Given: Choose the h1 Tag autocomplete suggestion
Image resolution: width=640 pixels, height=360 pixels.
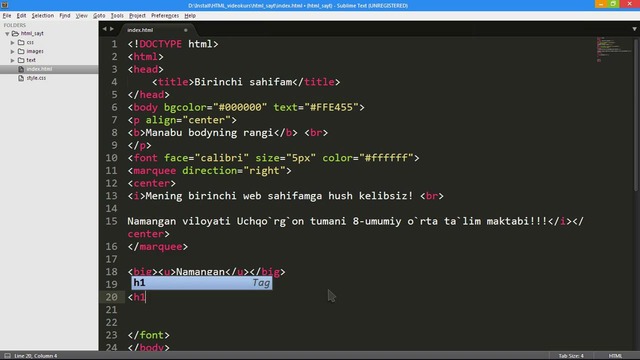Looking at the screenshot, I should (202, 283).
